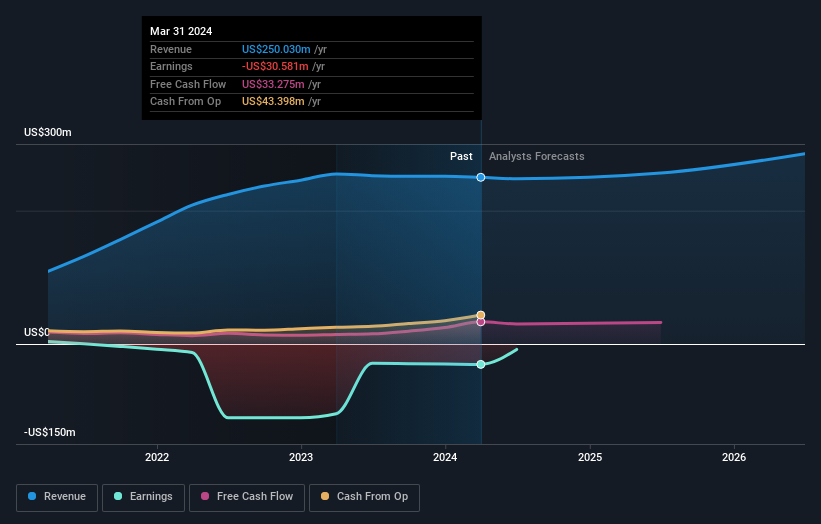
Task: Click the Revenue row label in tooltip
Action: pos(171,49)
